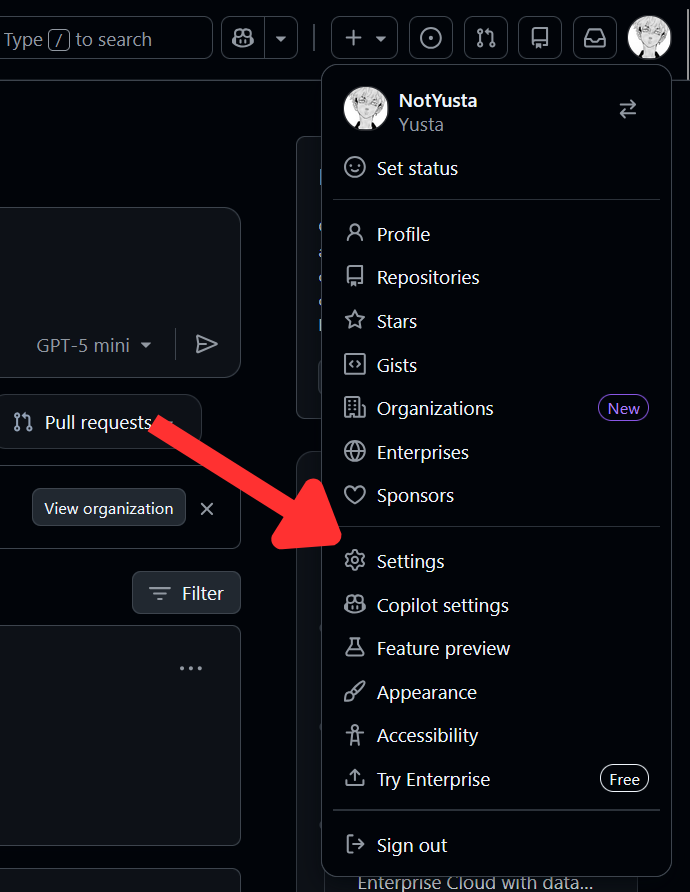Click the account switcher arrows icon
690x892 pixels.
628,110
